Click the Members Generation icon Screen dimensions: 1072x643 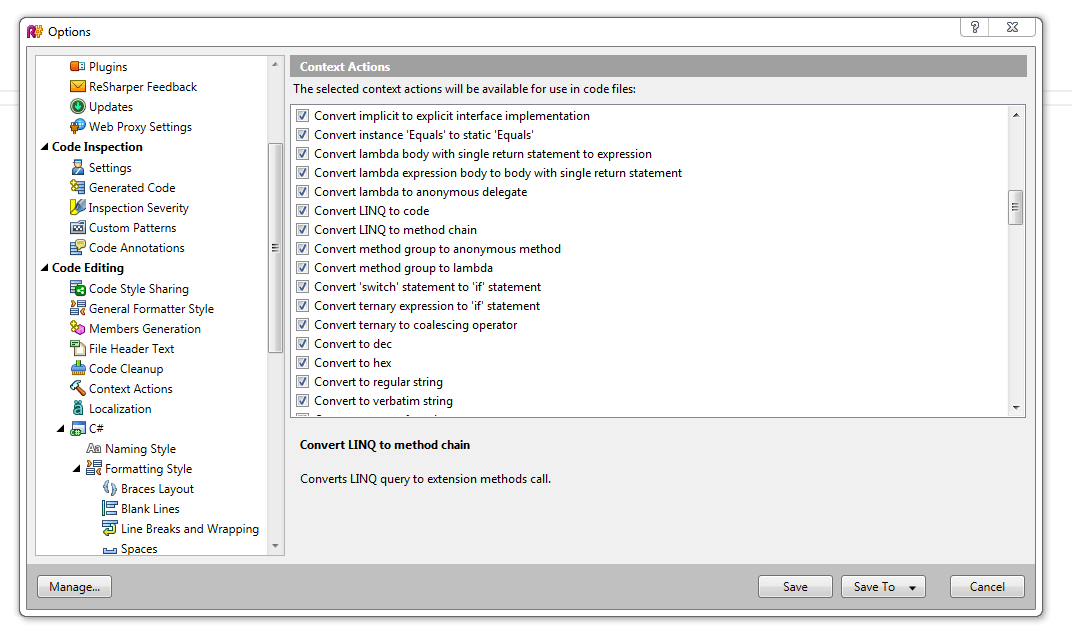(x=77, y=328)
